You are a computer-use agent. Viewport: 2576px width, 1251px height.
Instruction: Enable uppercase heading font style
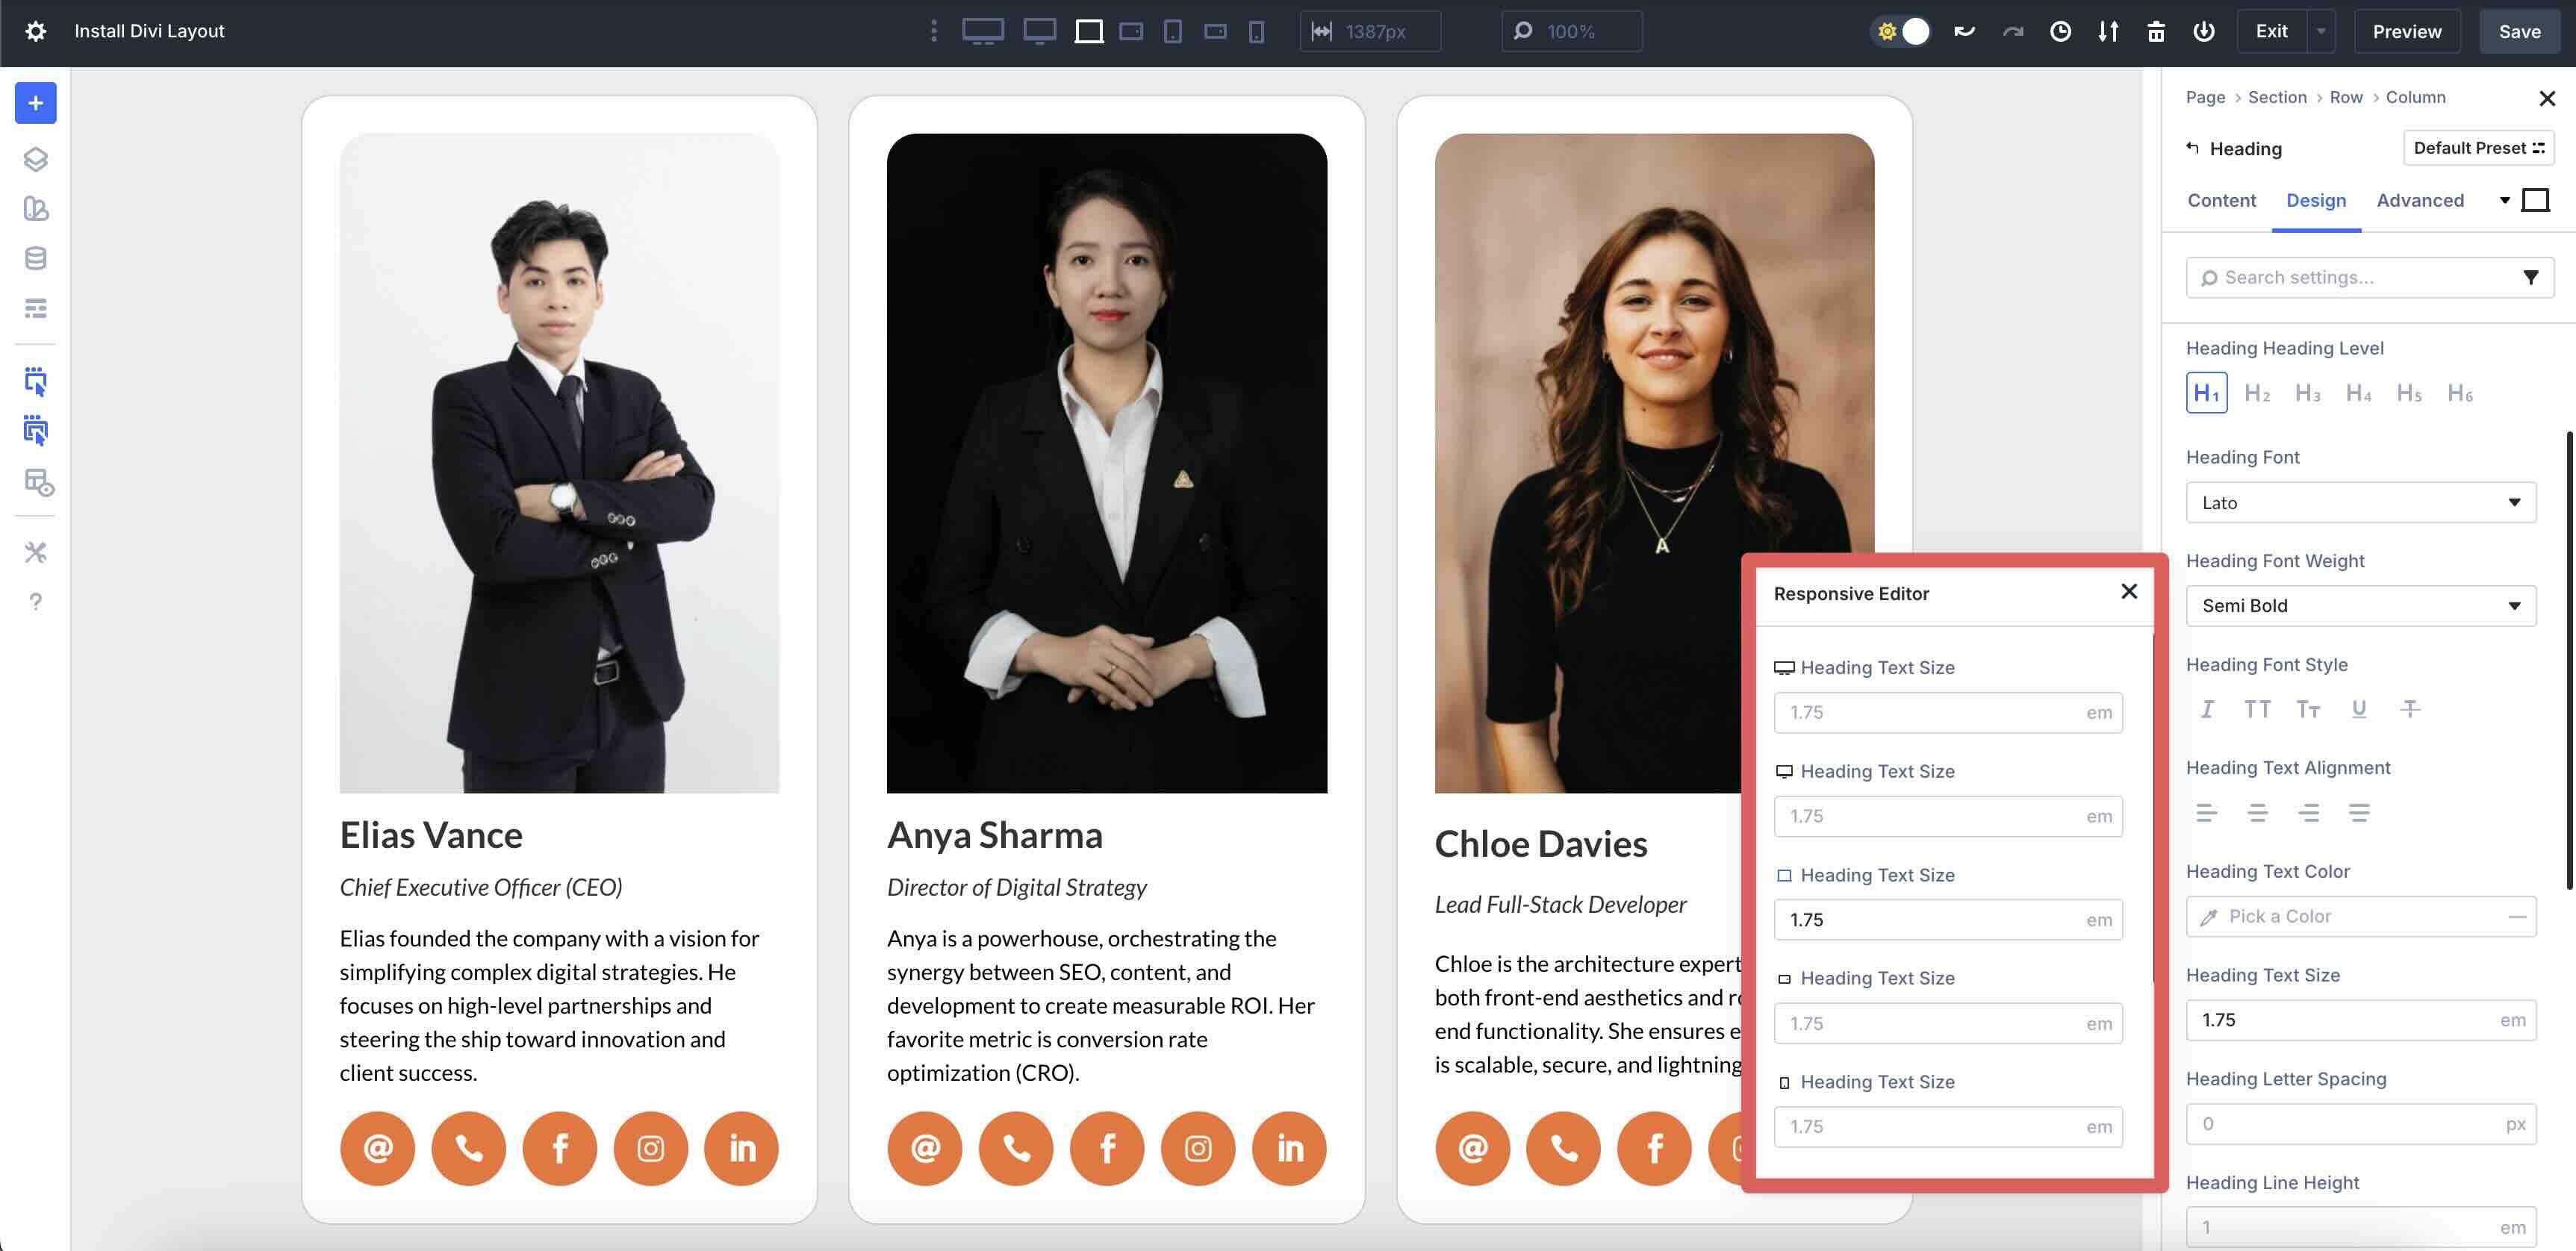pos(2257,708)
